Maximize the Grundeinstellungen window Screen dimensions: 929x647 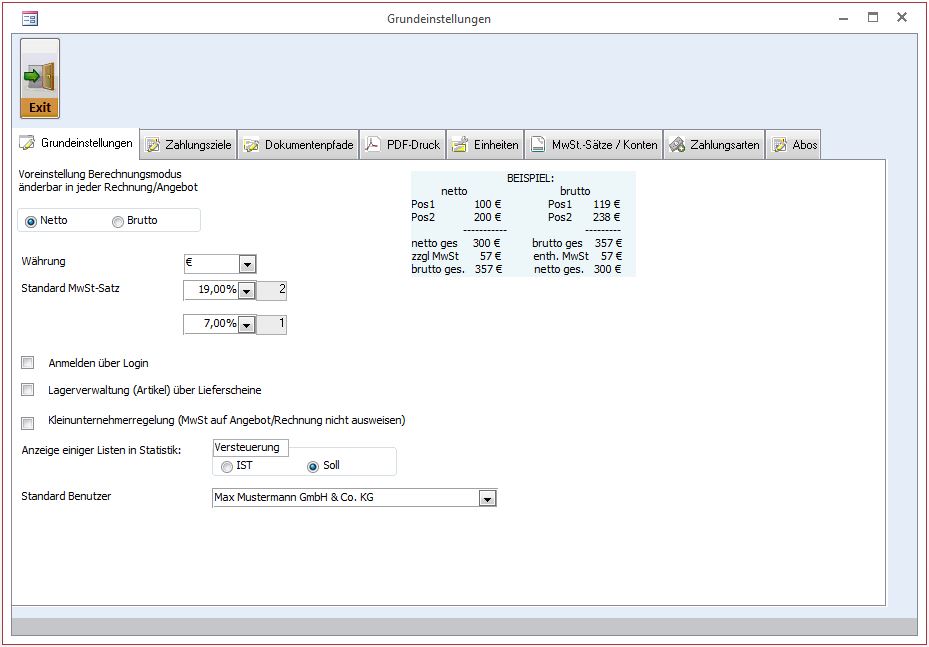[x=873, y=18]
